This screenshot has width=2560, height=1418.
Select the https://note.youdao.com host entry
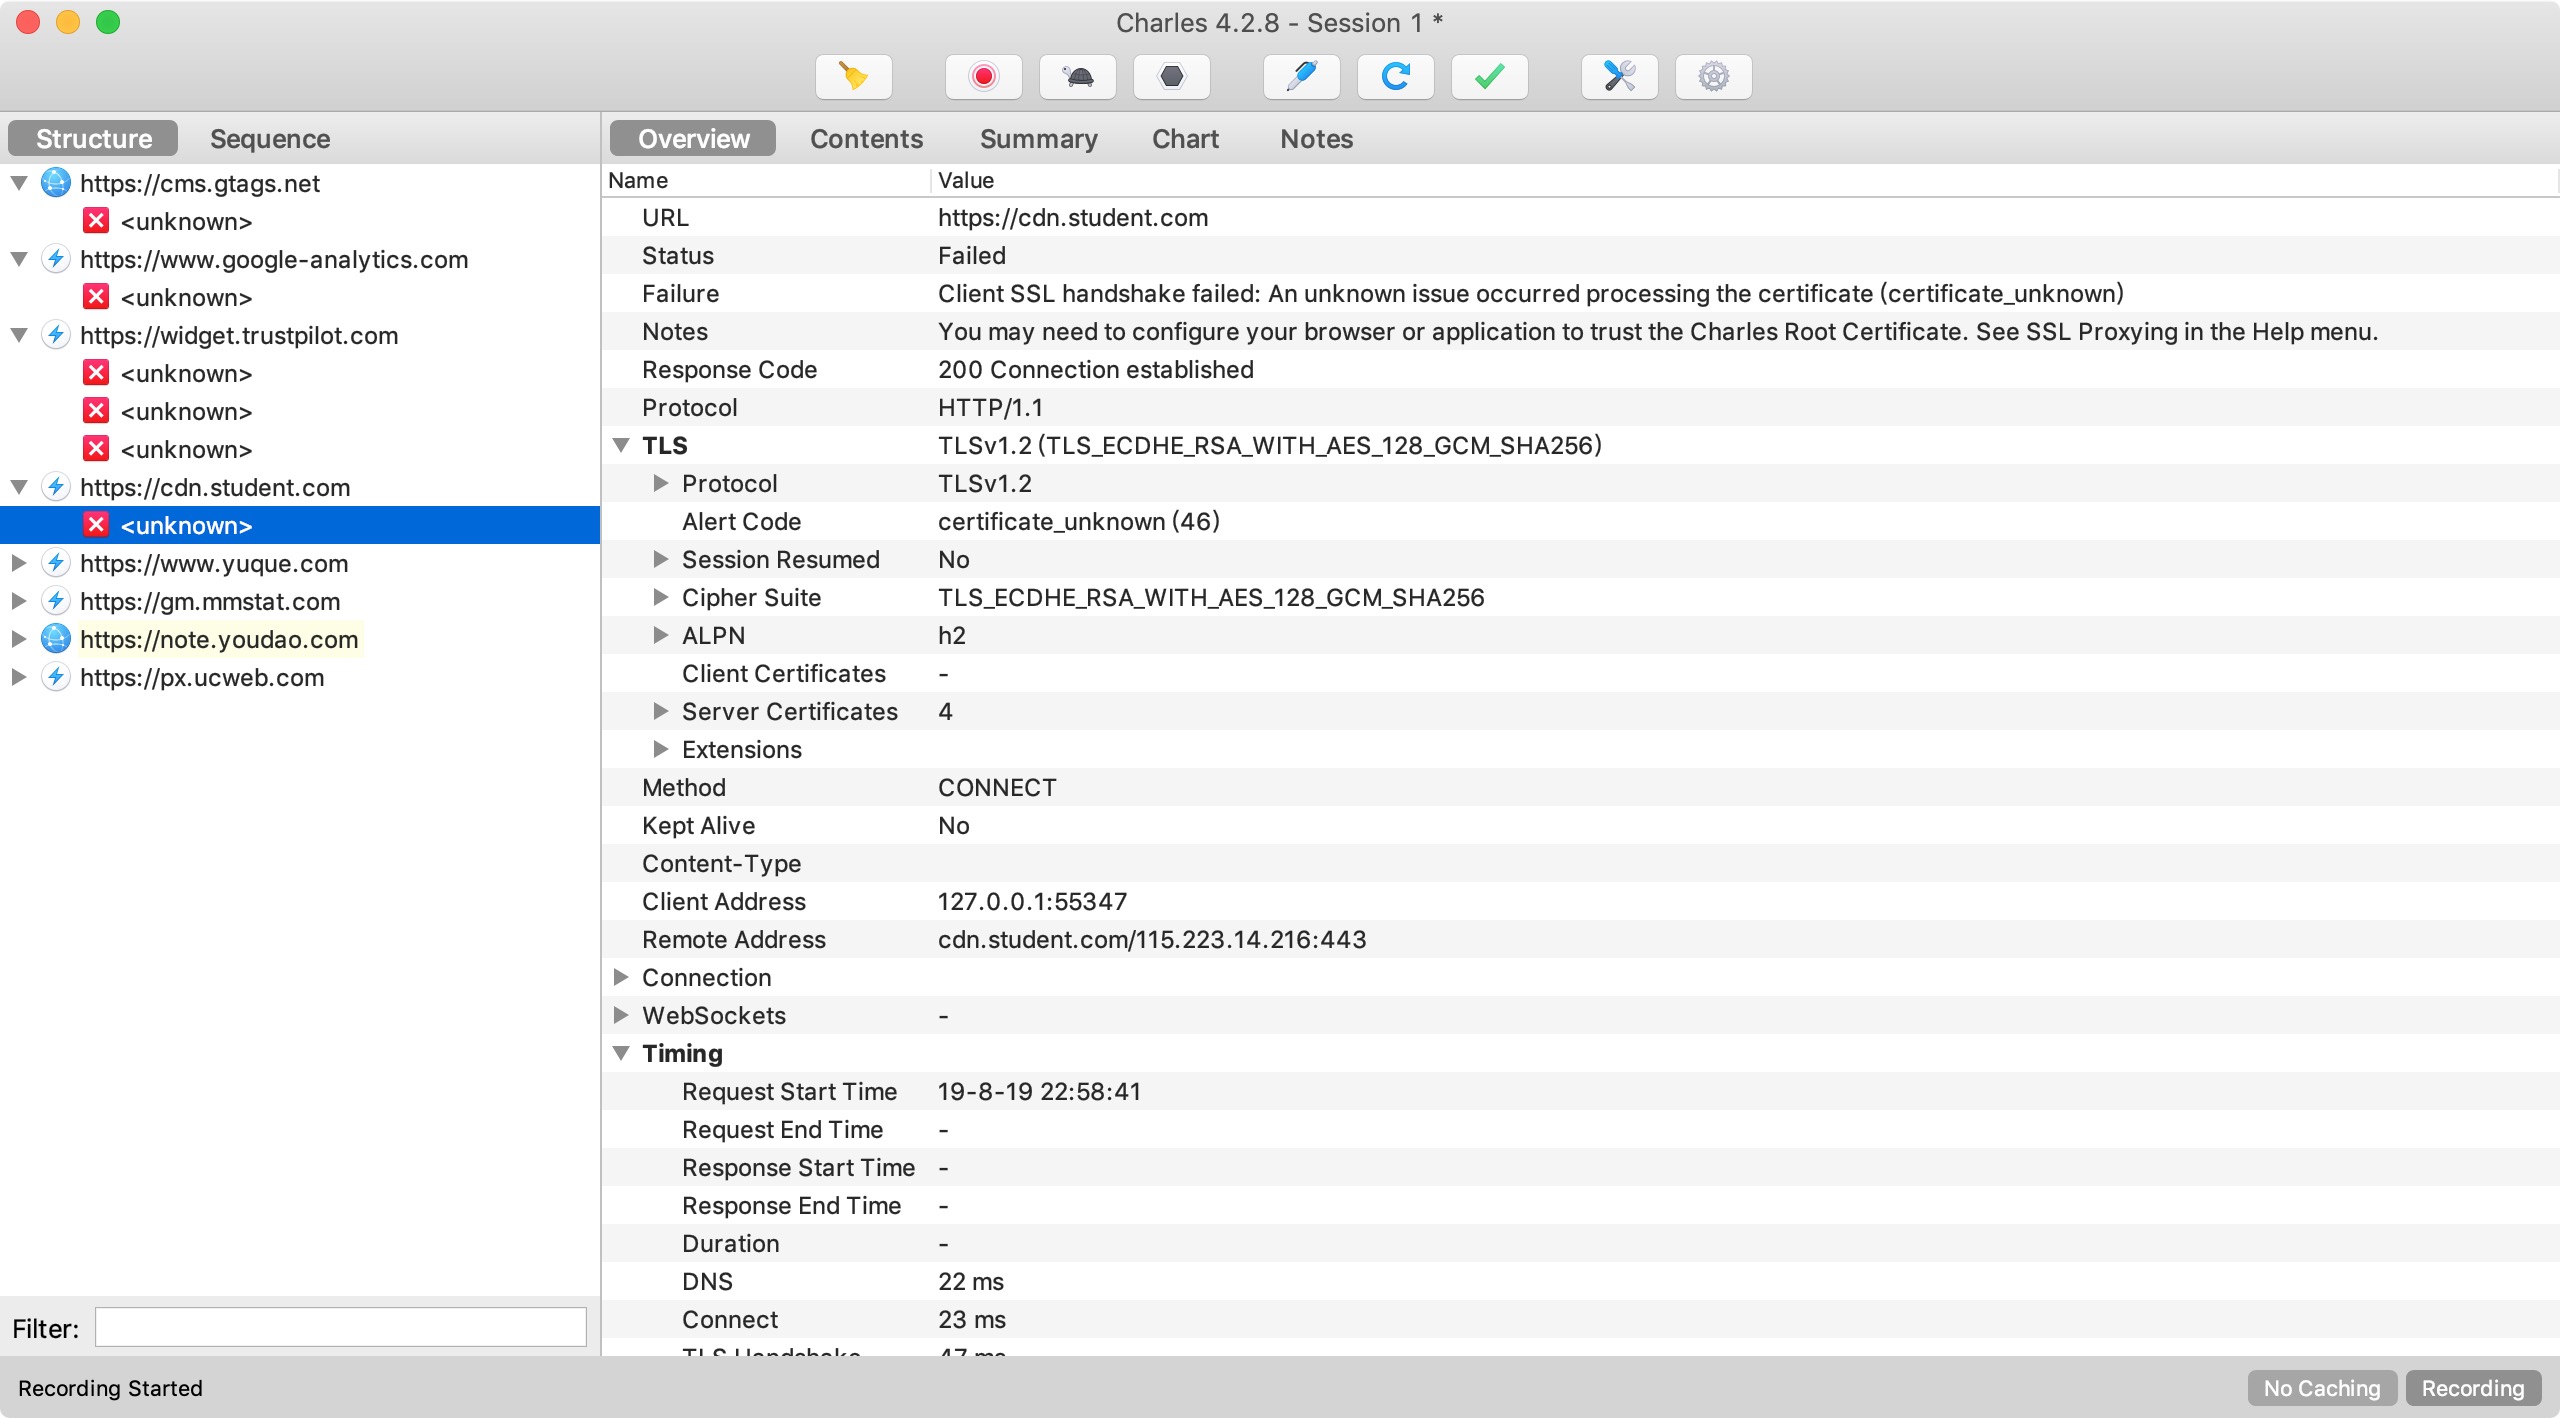pyautogui.click(x=219, y=639)
